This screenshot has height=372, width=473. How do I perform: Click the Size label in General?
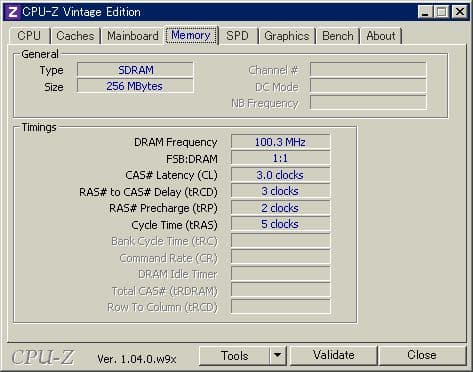[54, 87]
